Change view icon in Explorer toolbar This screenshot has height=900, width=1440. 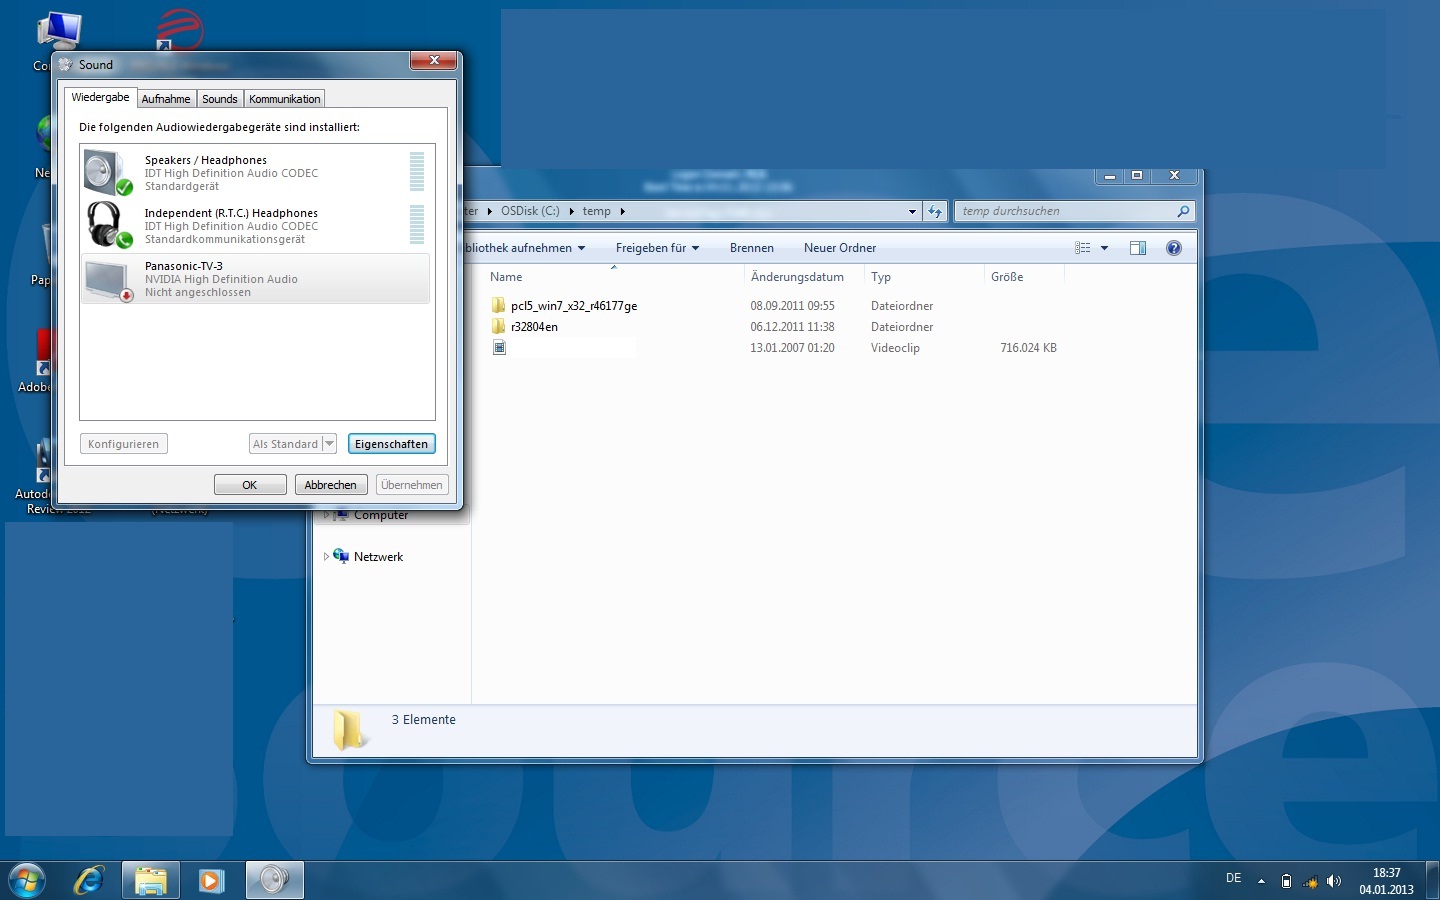pyautogui.click(x=1083, y=248)
